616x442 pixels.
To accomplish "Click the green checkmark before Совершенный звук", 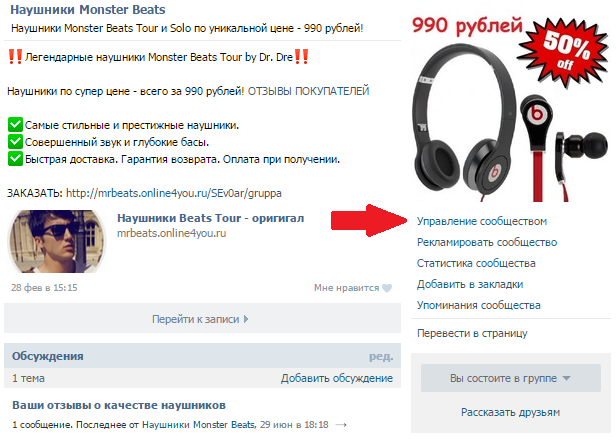I will 15,142.
